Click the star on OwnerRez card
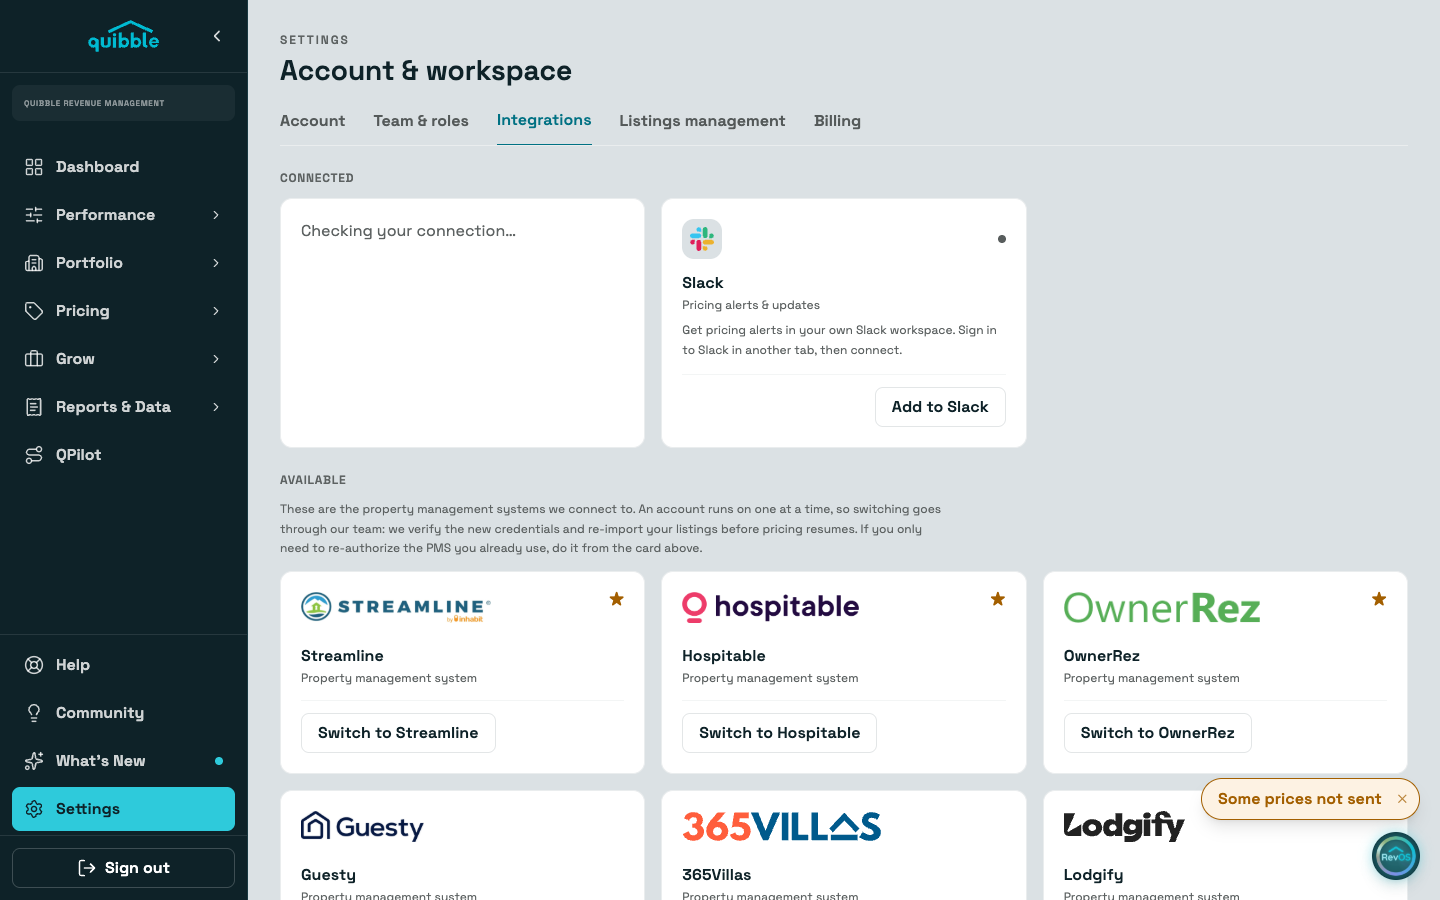1440x900 pixels. coord(1379,599)
